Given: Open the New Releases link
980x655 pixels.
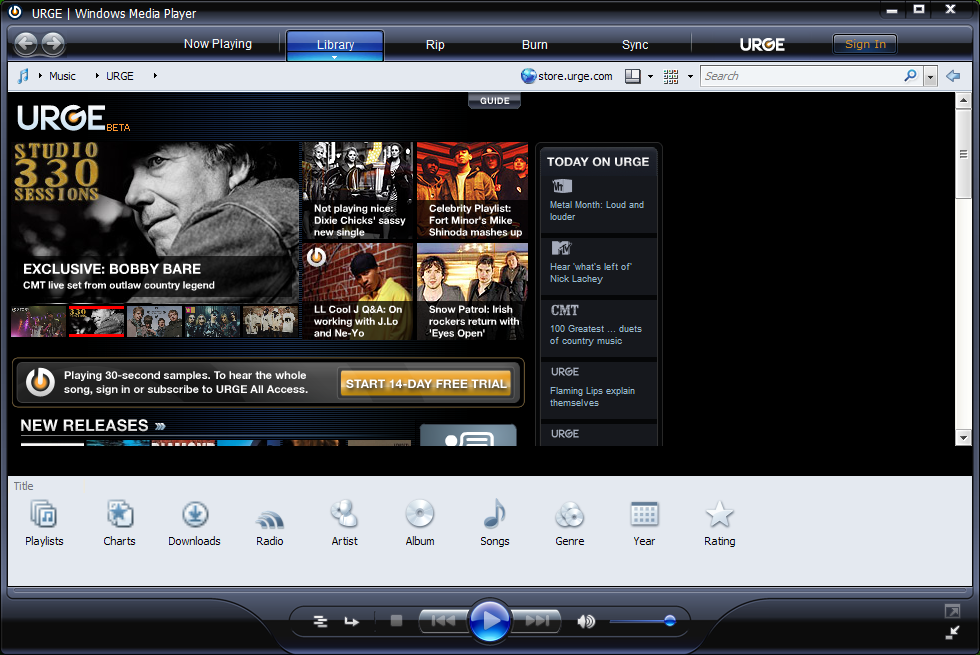Looking at the screenshot, I should (x=92, y=426).
